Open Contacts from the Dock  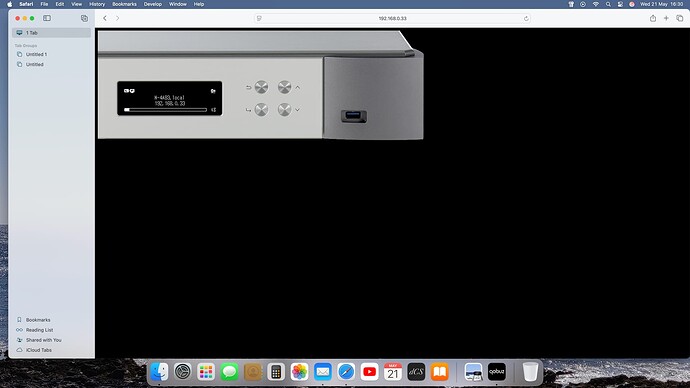tap(253, 372)
